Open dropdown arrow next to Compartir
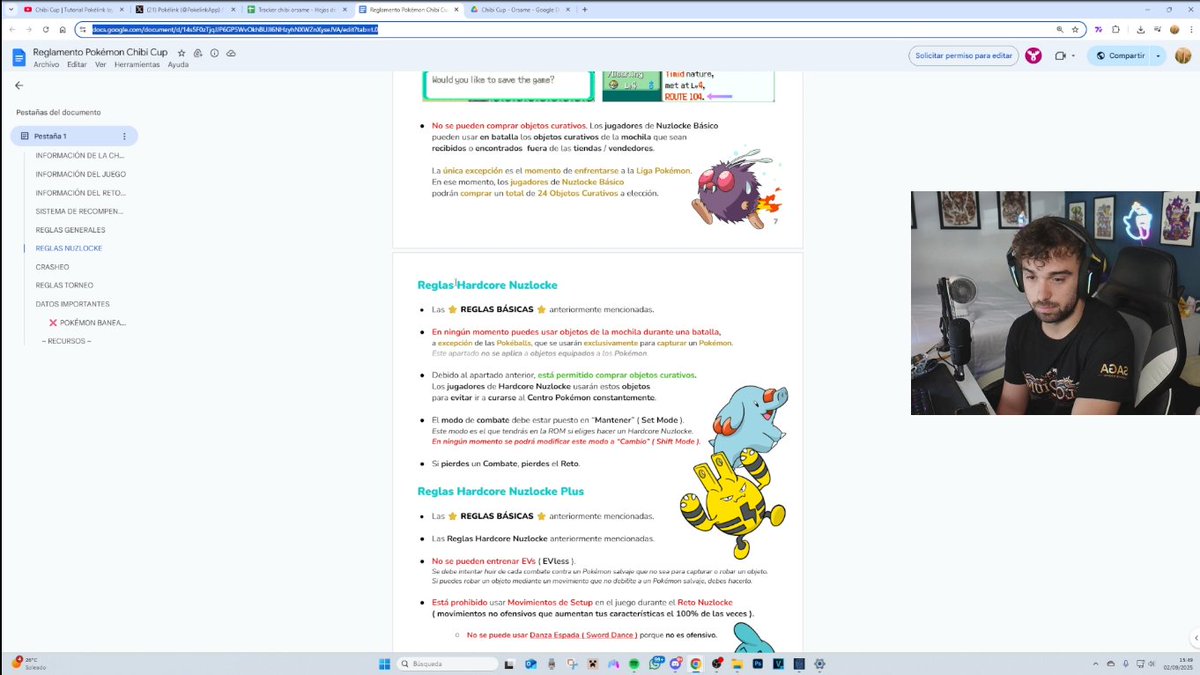The image size is (1200, 675). tap(1158, 55)
